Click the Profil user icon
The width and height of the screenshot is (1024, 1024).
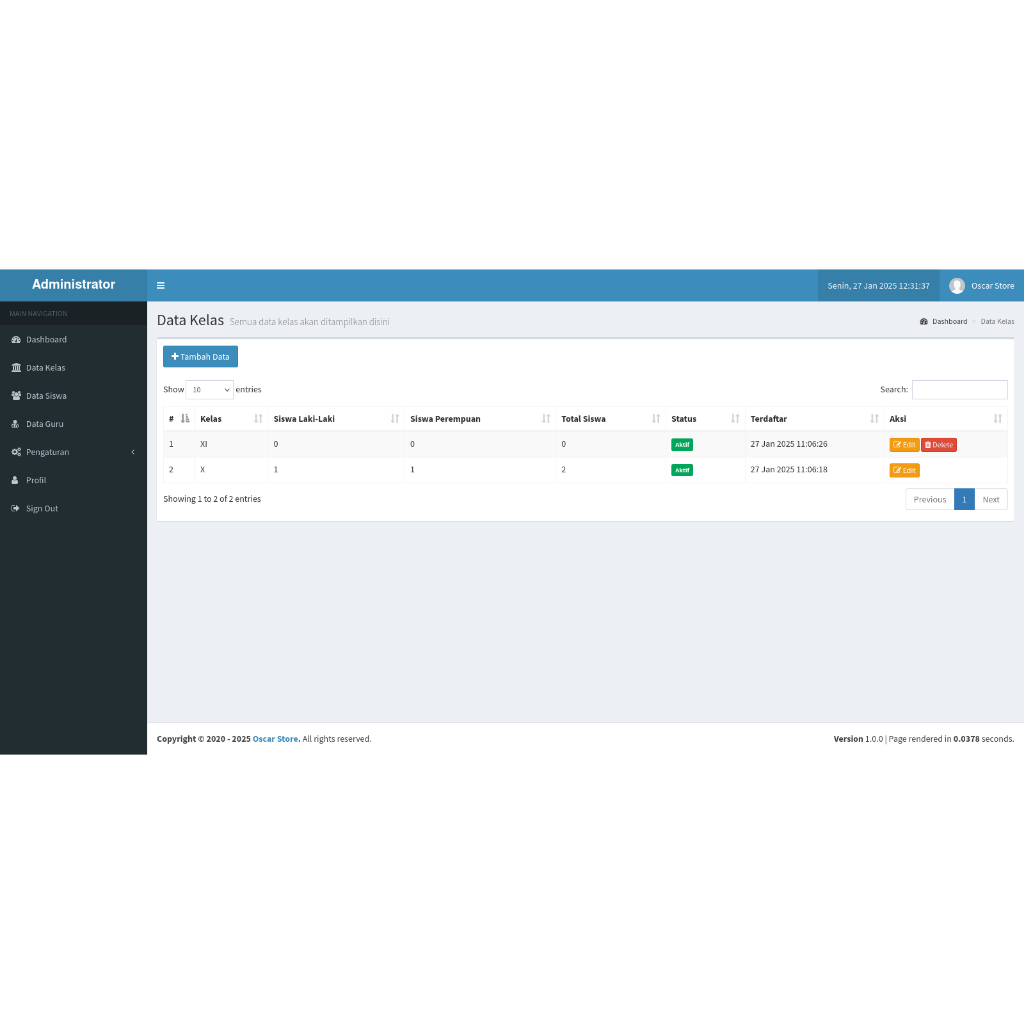click(16, 480)
